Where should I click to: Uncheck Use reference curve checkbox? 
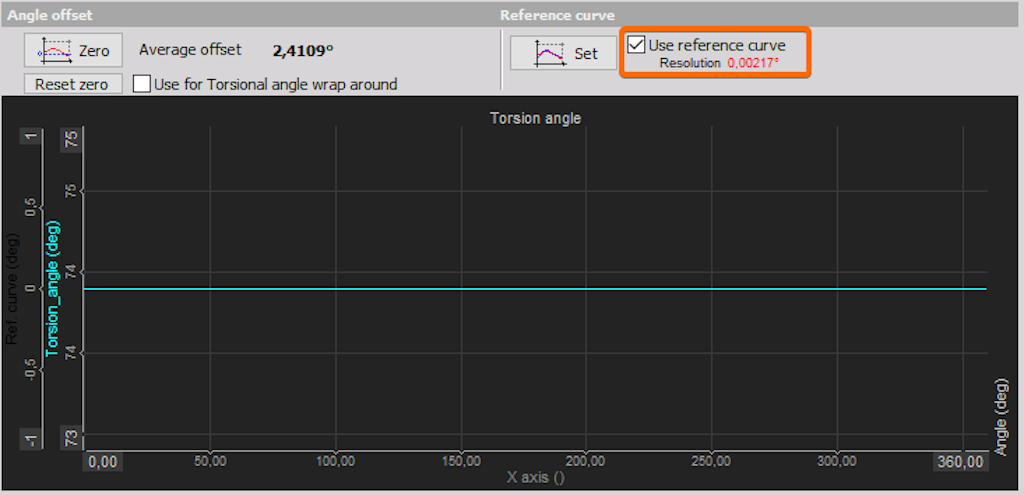pos(635,45)
